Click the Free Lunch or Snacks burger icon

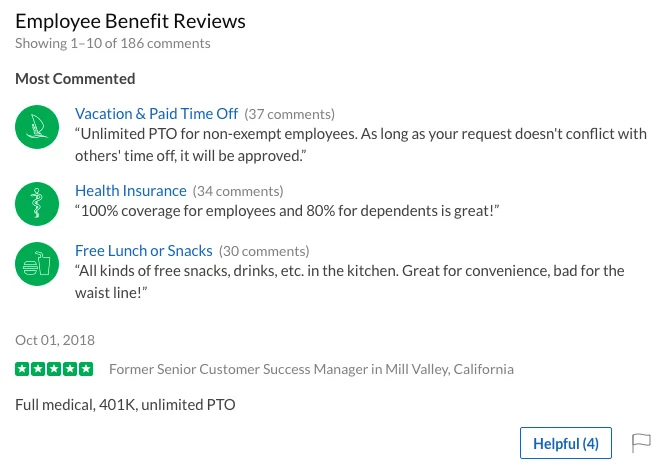point(37,264)
